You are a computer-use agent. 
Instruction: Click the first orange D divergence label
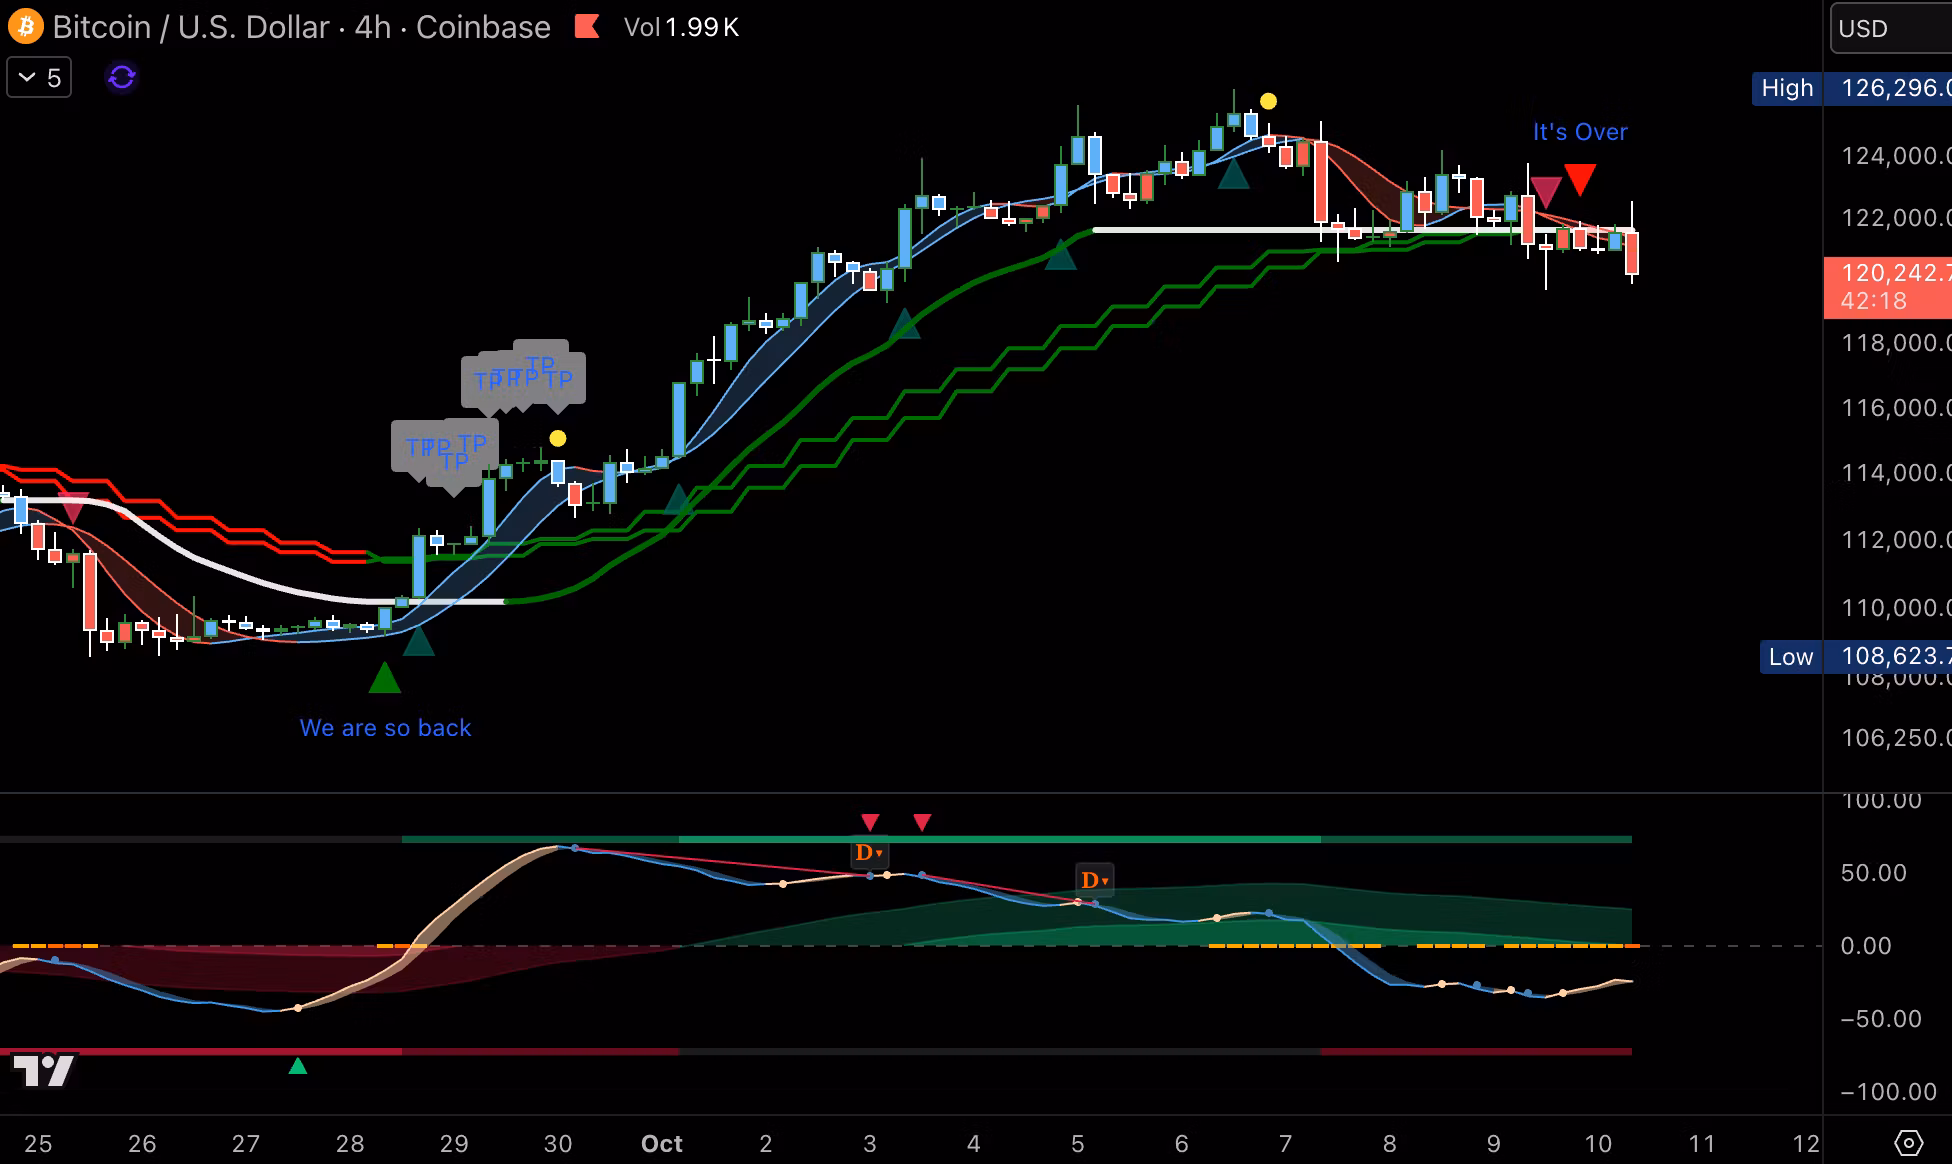coord(868,853)
